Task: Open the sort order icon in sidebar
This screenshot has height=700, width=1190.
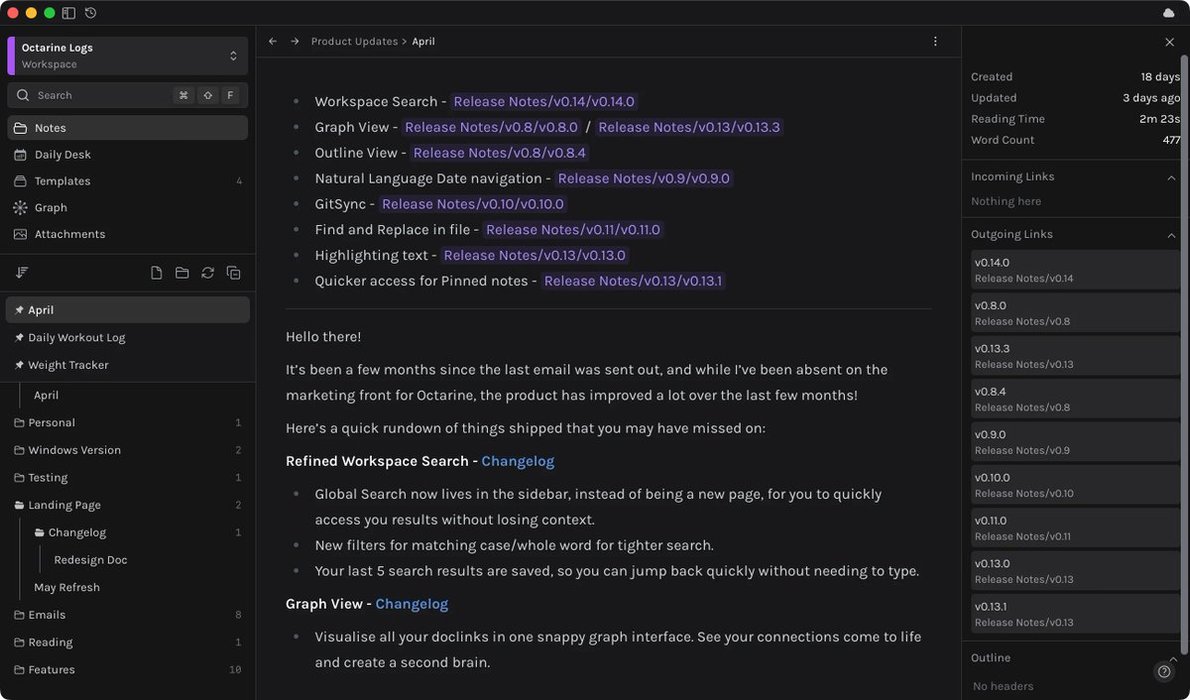Action: pos(22,273)
